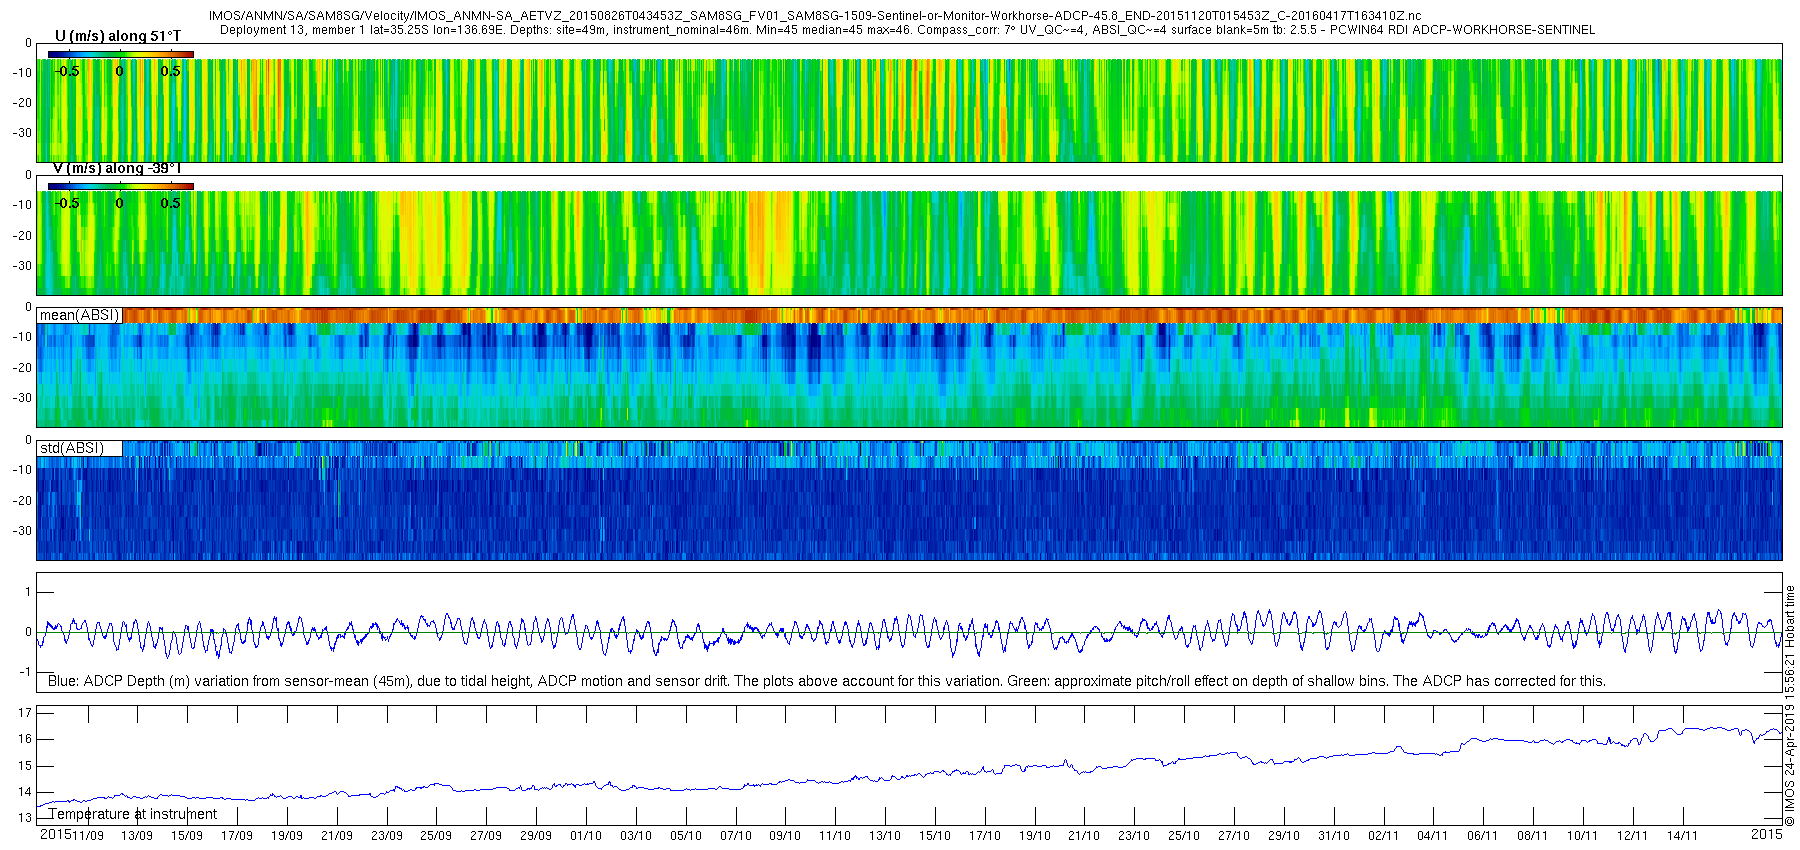1800x850 pixels.
Task: Click the '15/10' date tick label
Action: click(935, 836)
